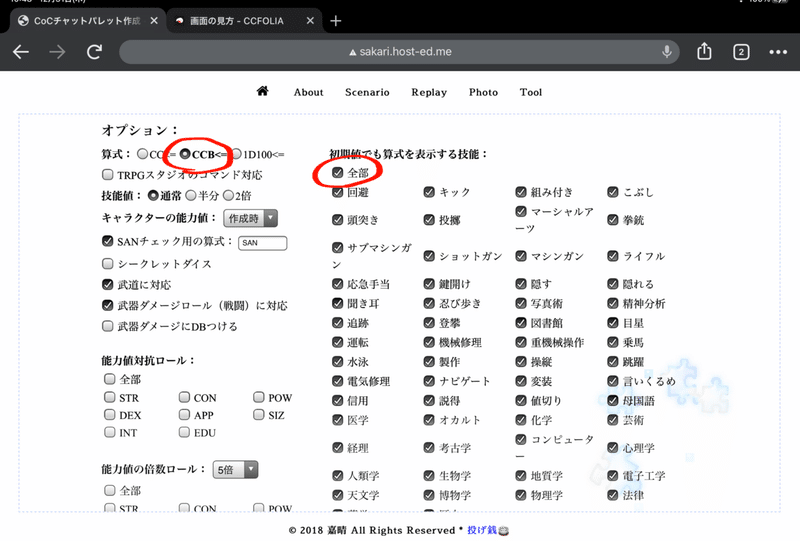Screen dimensions: 800x541
Task: Toggle the SANチェック用の算式 checkbox
Action: coord(107,241)
